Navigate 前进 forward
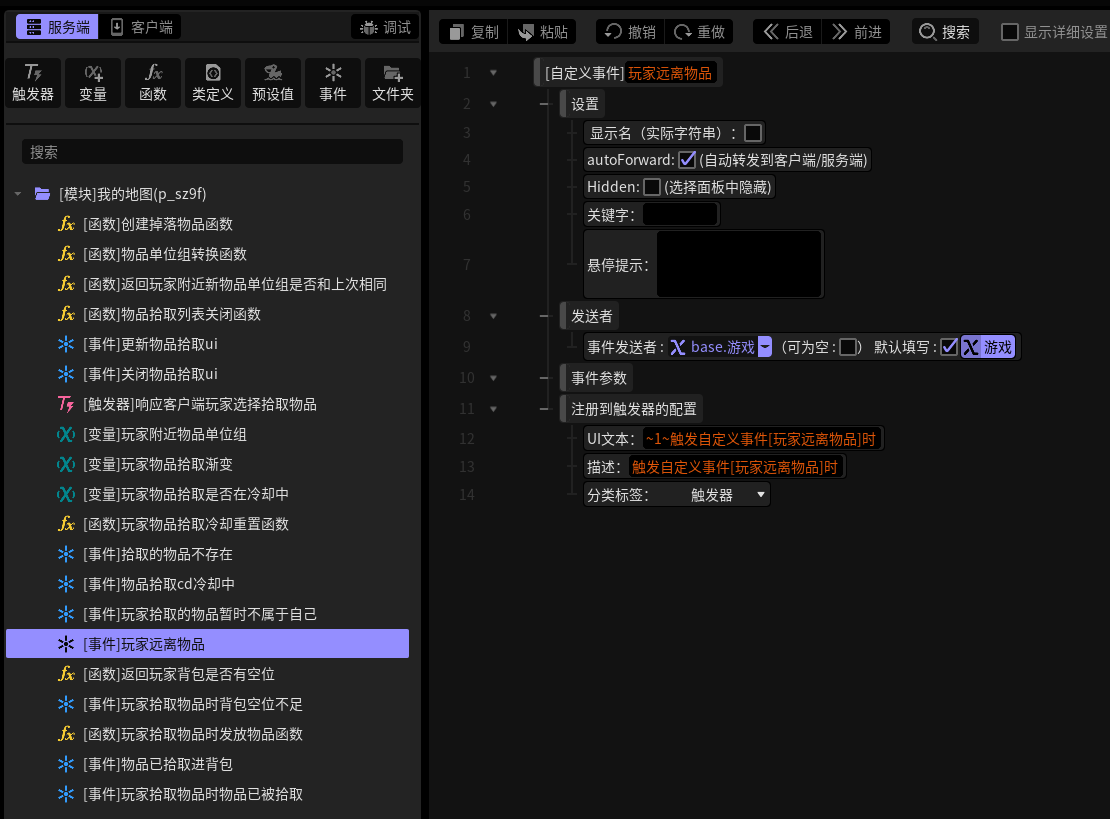This screenshot has height=819, width=1110. [857, 32]
